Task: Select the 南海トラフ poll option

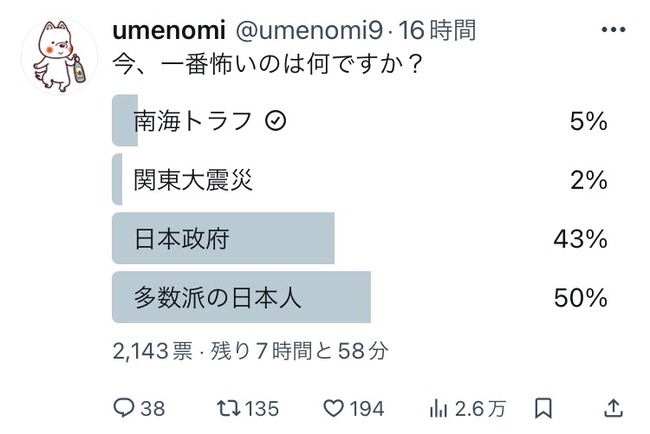Action: [x=360, y=121]
